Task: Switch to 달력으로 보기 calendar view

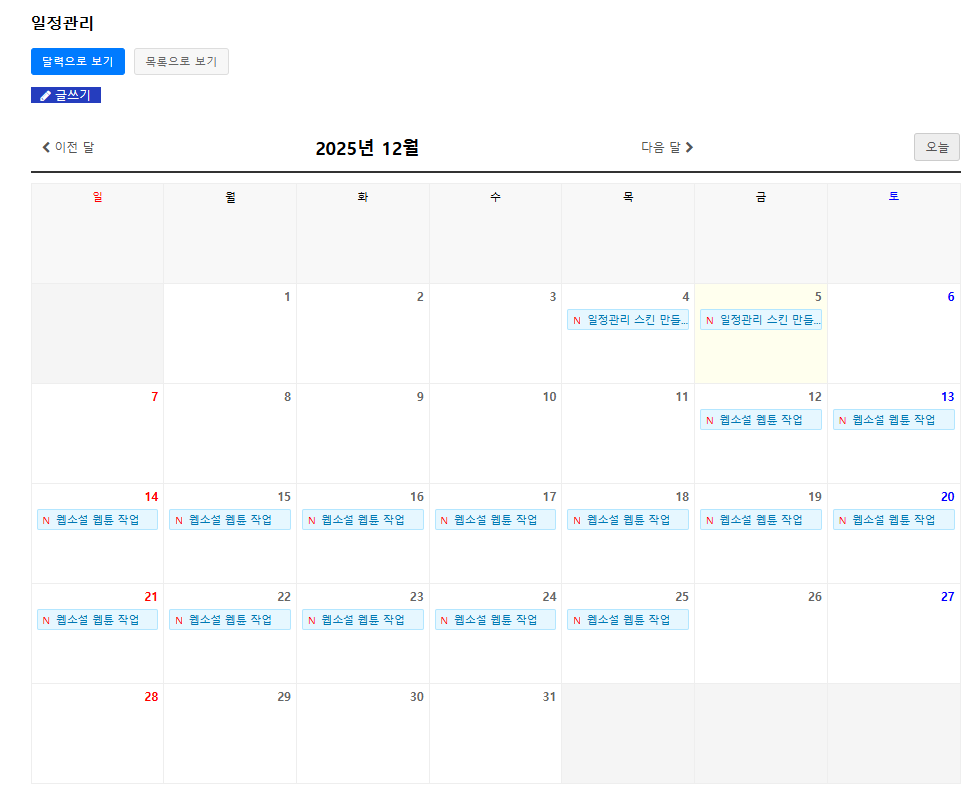Action: point(78,61)
